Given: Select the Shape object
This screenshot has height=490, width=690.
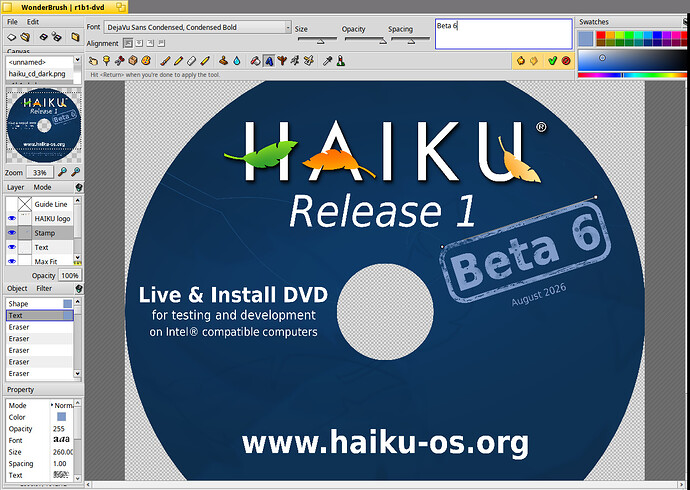Looking at the screenshot, I should 40,304.
